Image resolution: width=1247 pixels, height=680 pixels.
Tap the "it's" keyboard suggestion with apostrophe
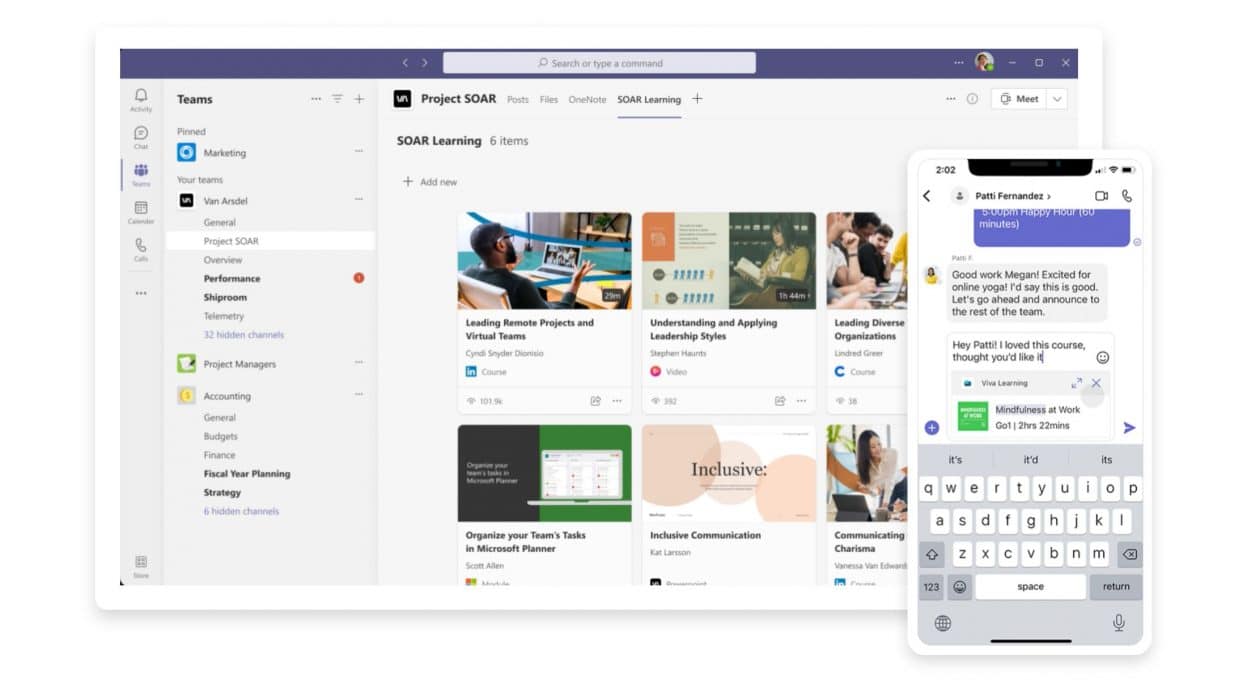(955, 460)
